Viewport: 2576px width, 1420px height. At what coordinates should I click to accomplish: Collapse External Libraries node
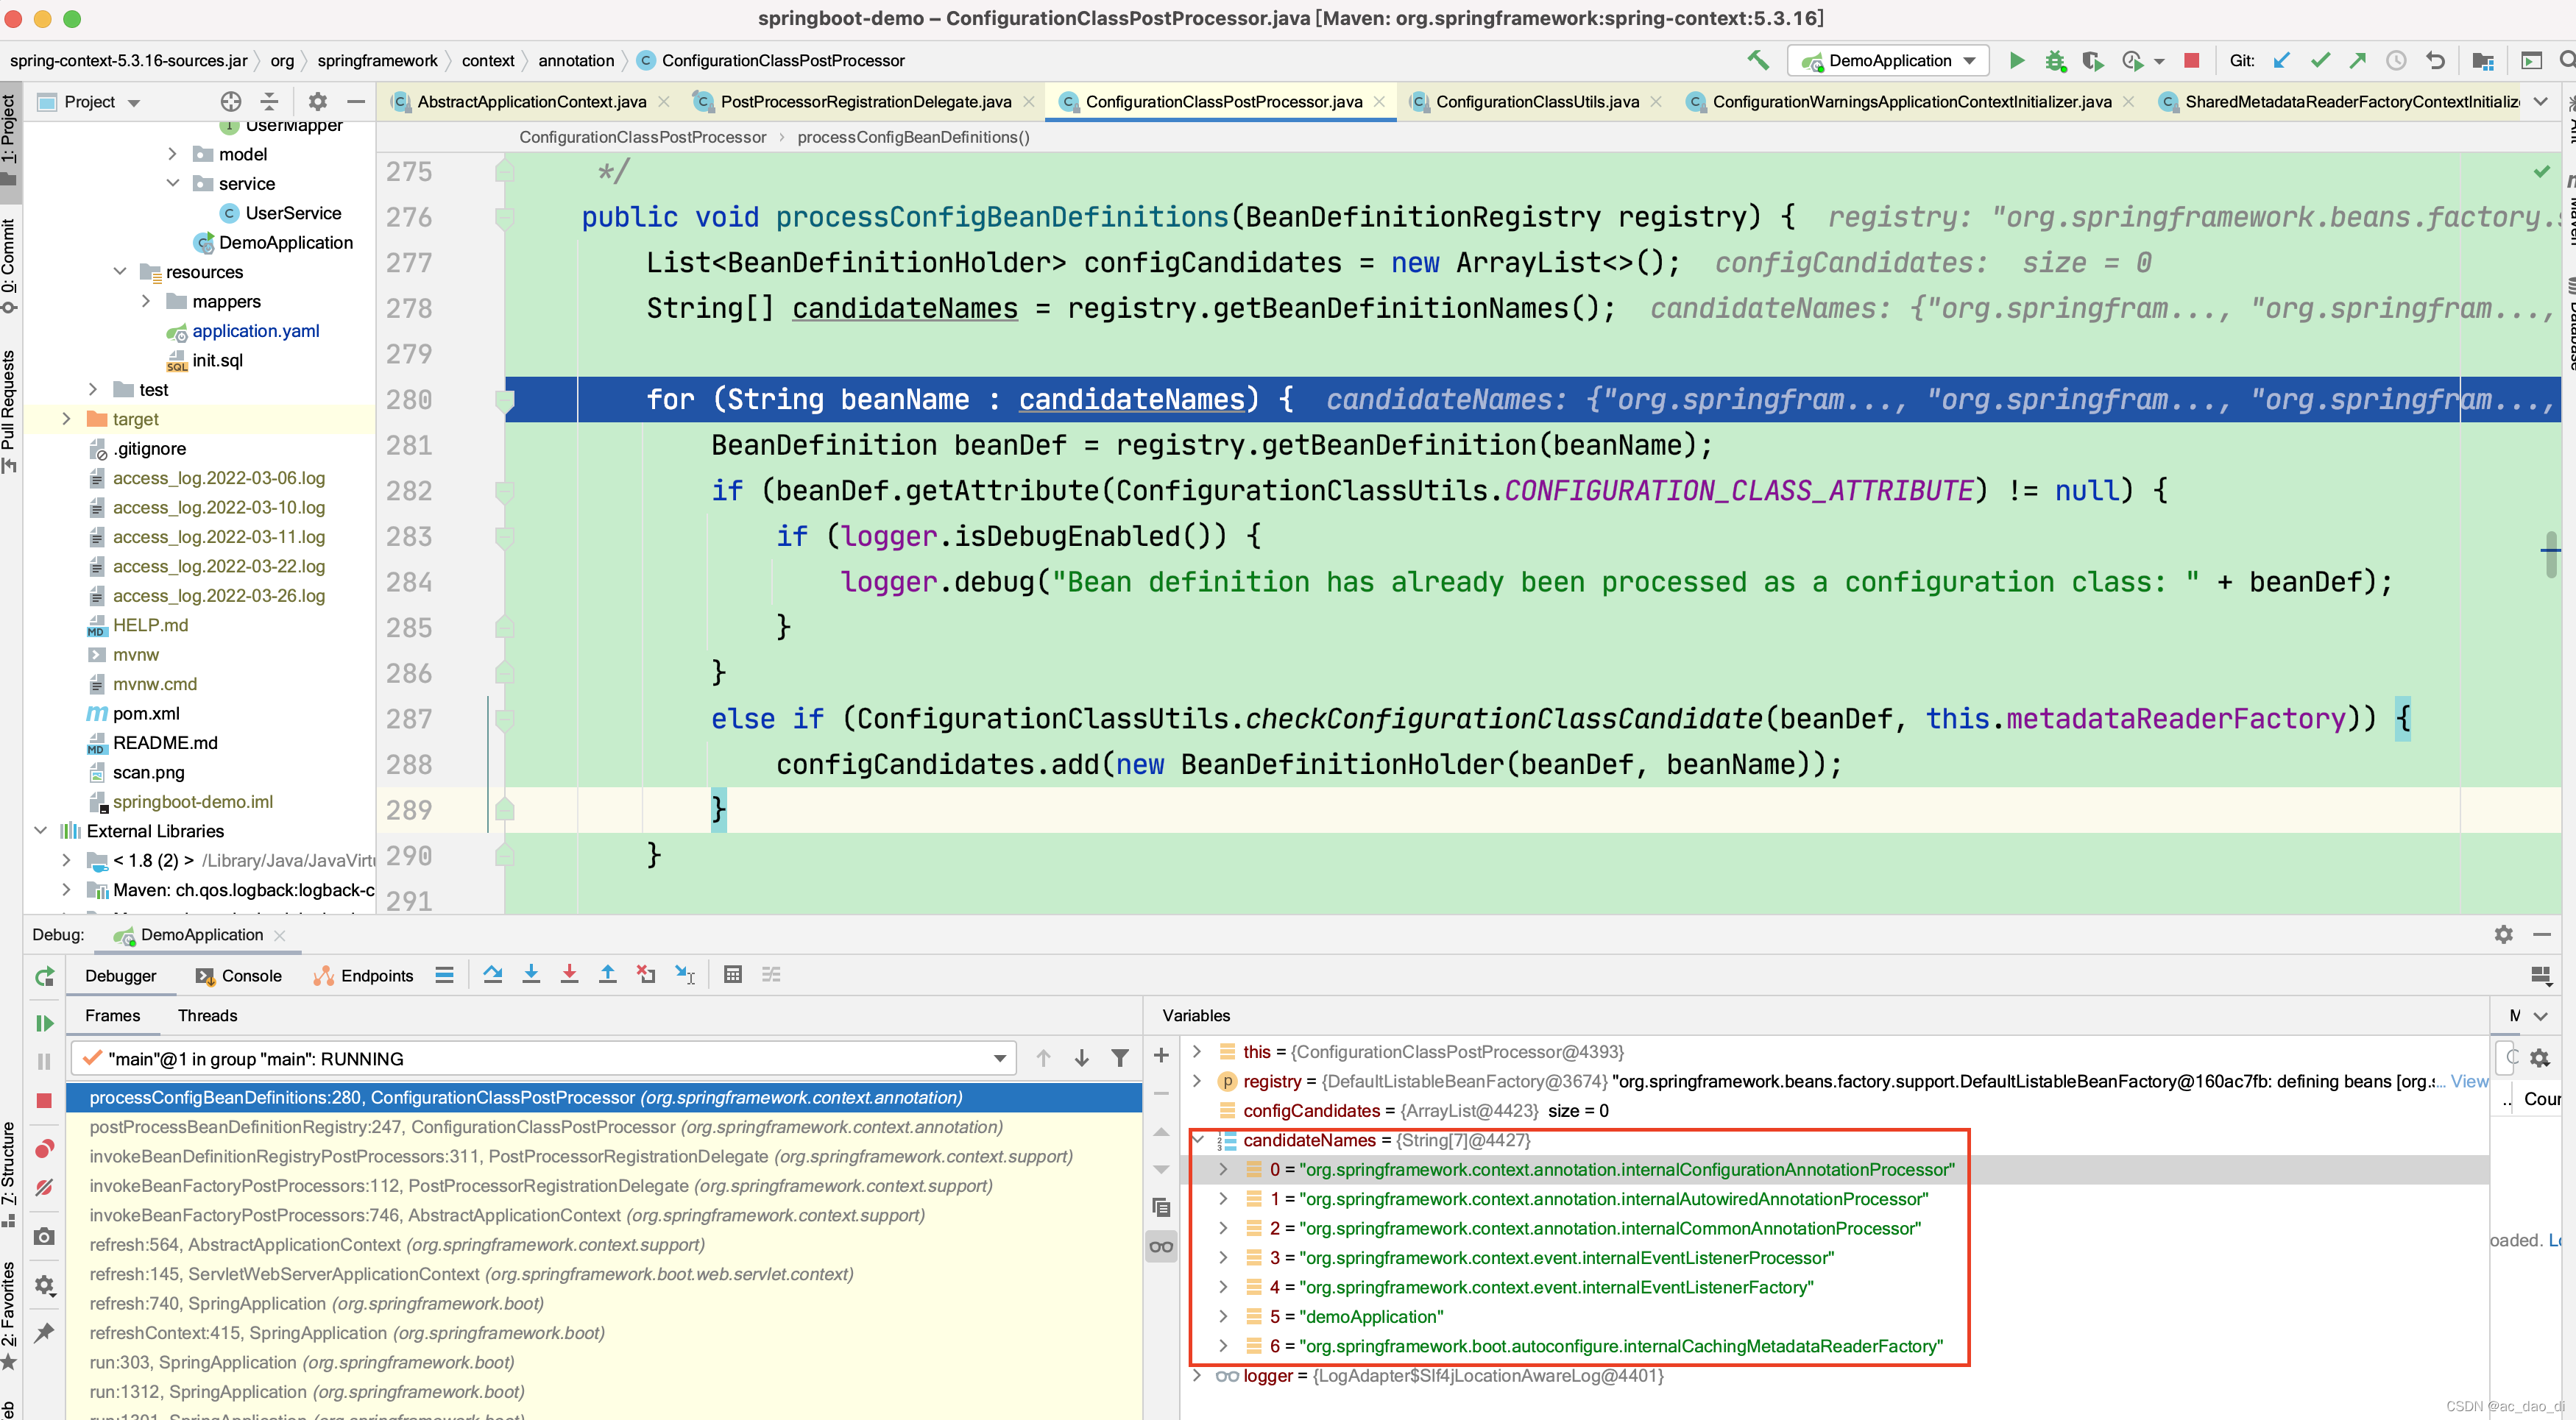41,831
